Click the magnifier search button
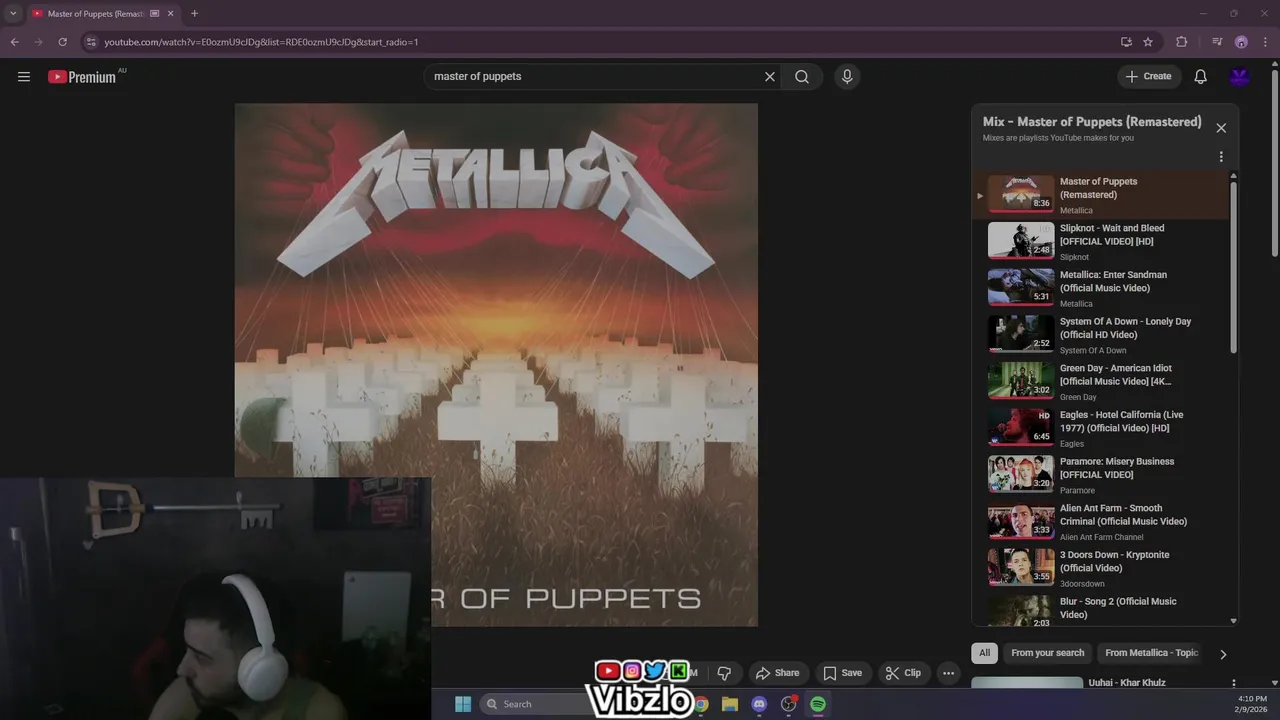 (x=802, y=77)
